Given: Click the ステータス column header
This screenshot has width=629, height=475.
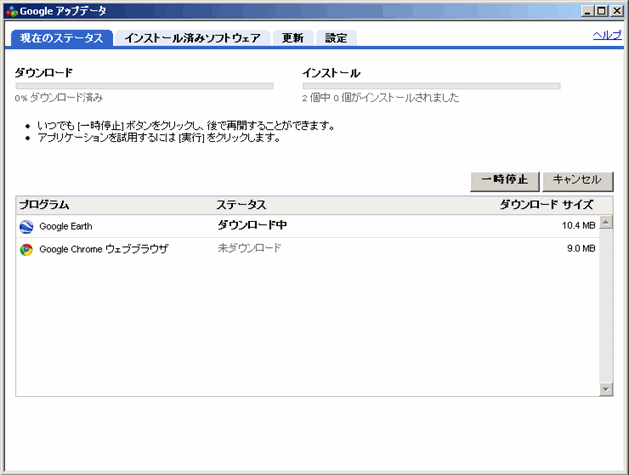Looking at the screenshot, I should point(241,205).
